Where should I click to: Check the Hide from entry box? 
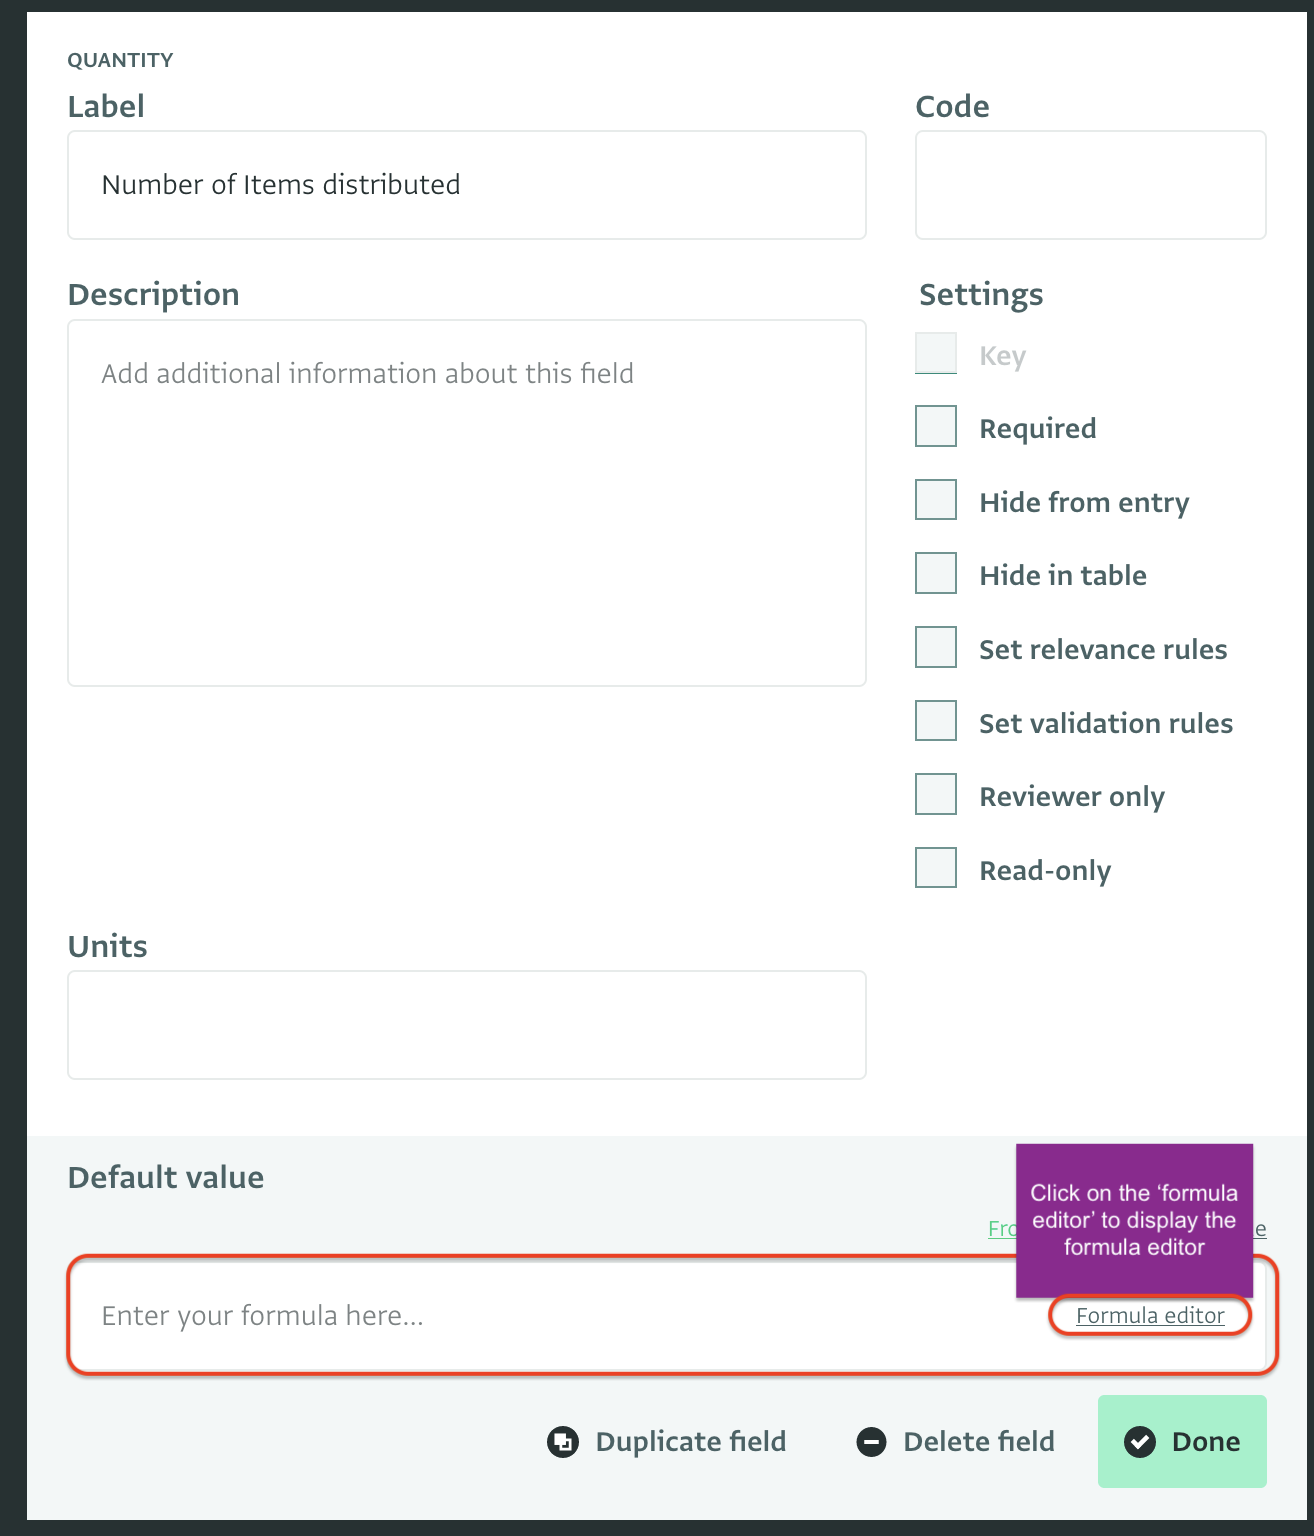[934, 499]
